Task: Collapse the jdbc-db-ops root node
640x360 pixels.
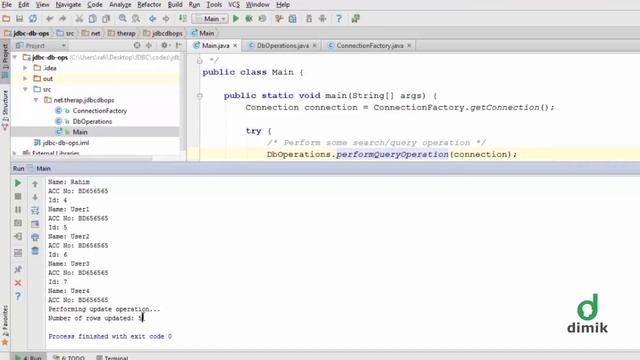Action: [15, 57]
